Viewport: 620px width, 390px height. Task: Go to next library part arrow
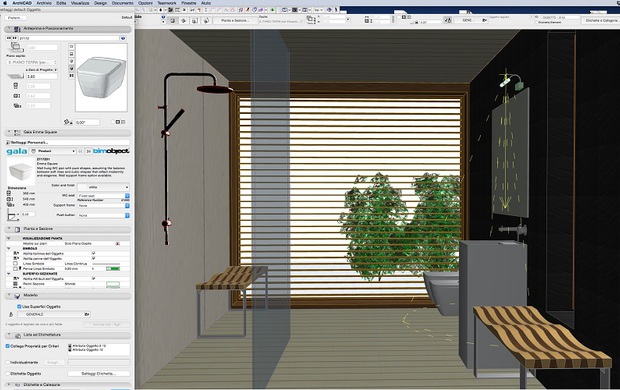[x=15, y=38]
